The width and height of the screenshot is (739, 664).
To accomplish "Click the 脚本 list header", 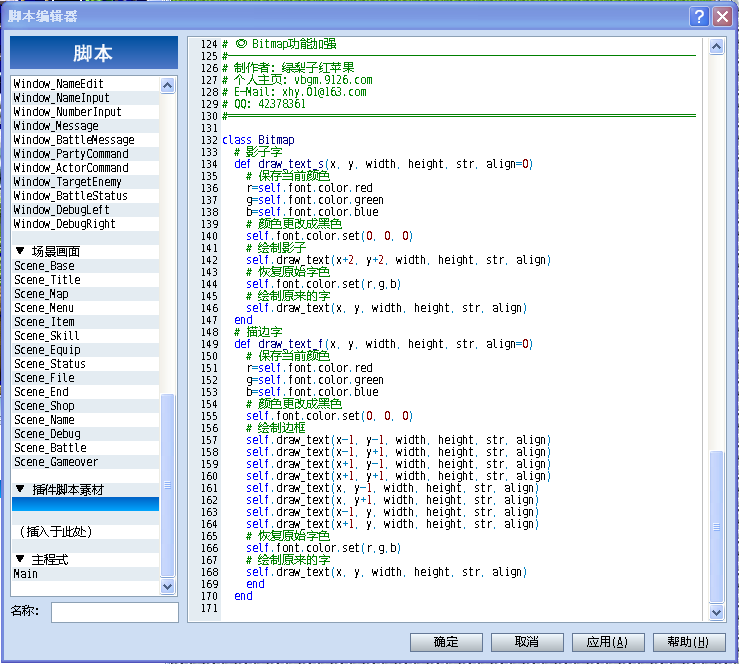I will pyautogui.click(x=94, y=53).
